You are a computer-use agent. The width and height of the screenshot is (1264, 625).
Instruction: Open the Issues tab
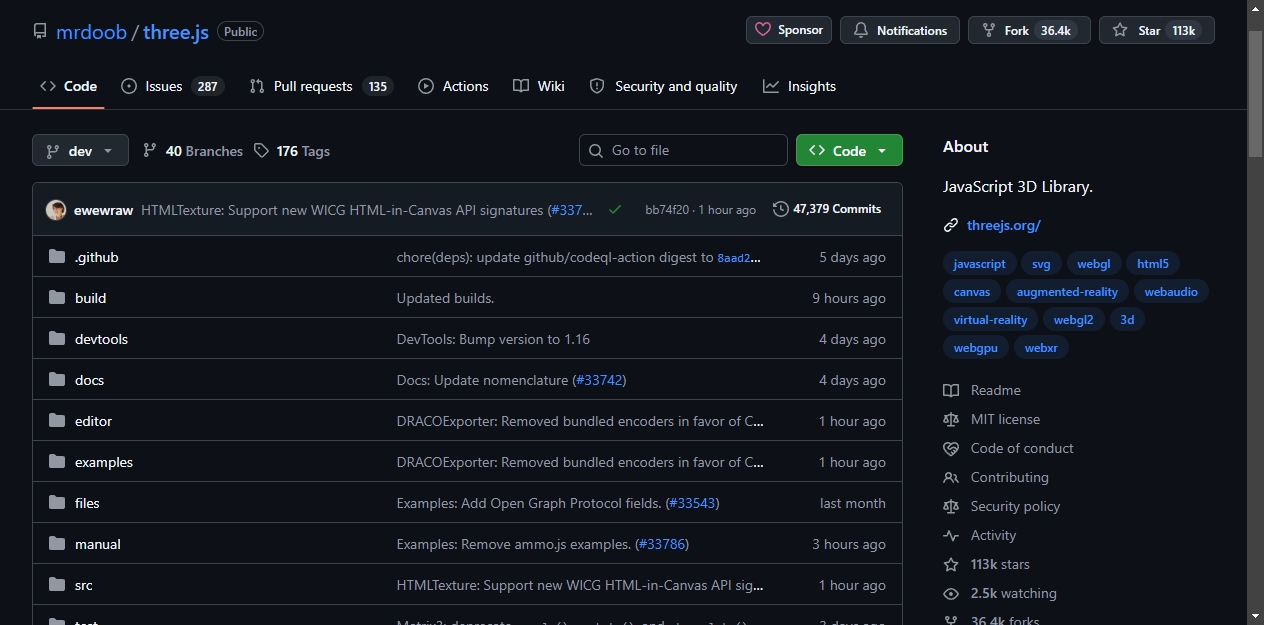pos(172,86)
